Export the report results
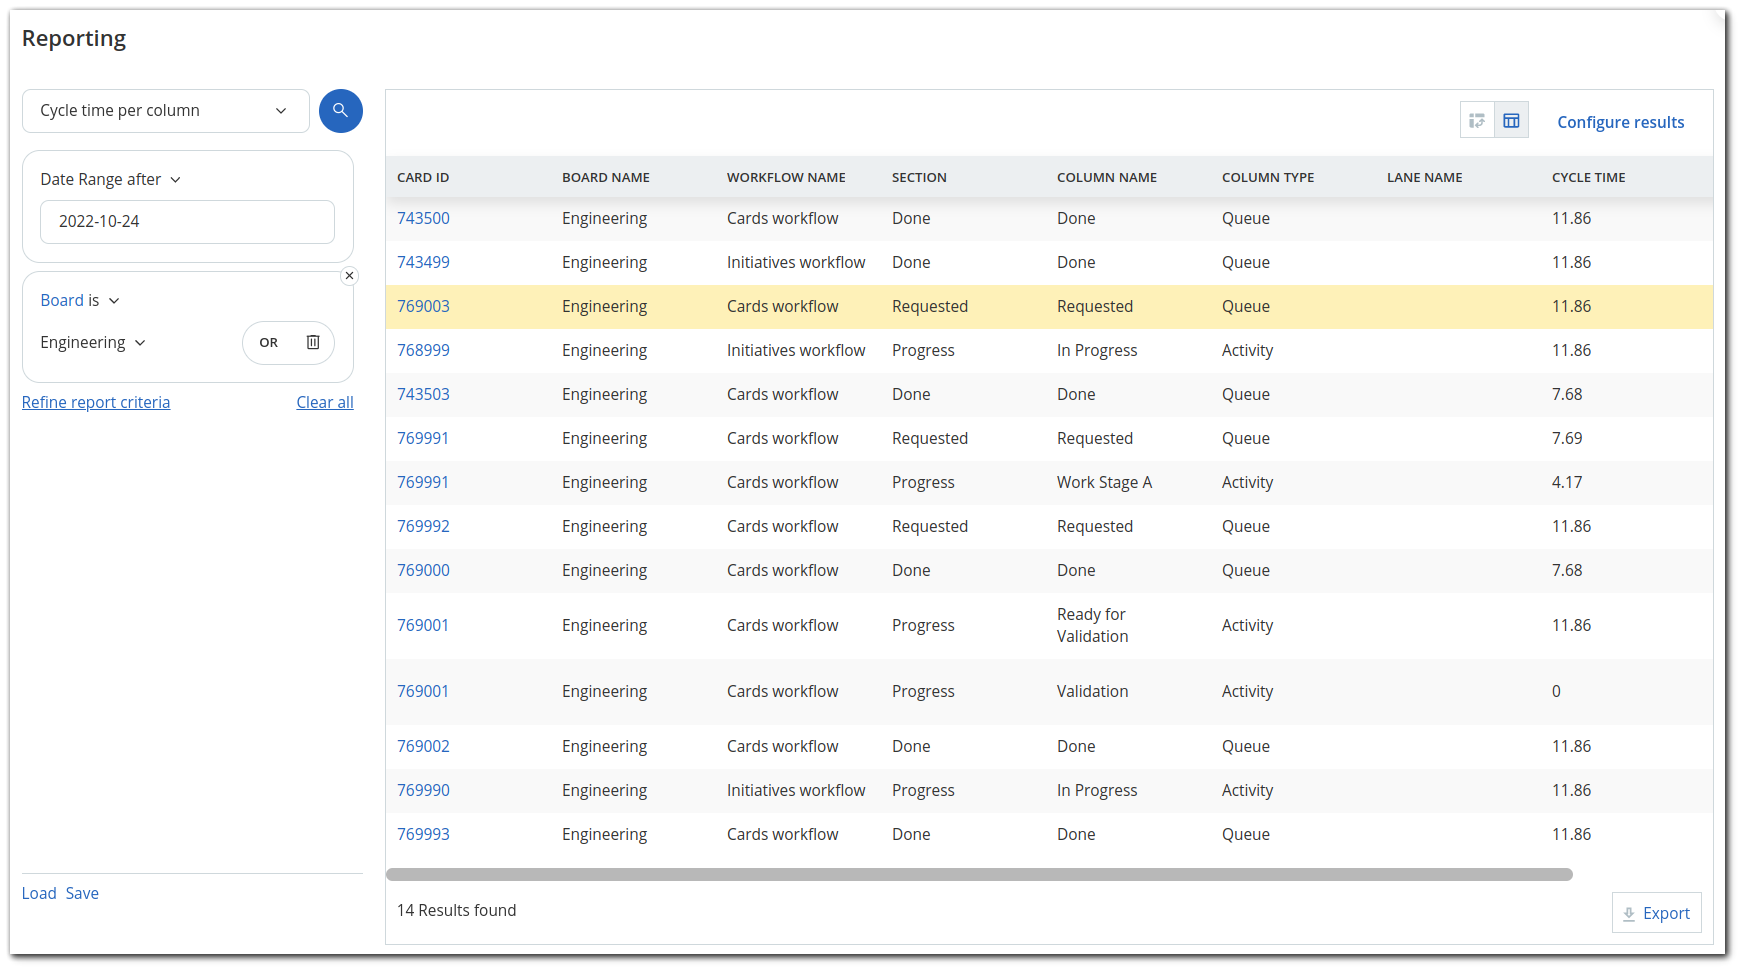Viewport: 1743px width, 972px height. coord(1656,912)
